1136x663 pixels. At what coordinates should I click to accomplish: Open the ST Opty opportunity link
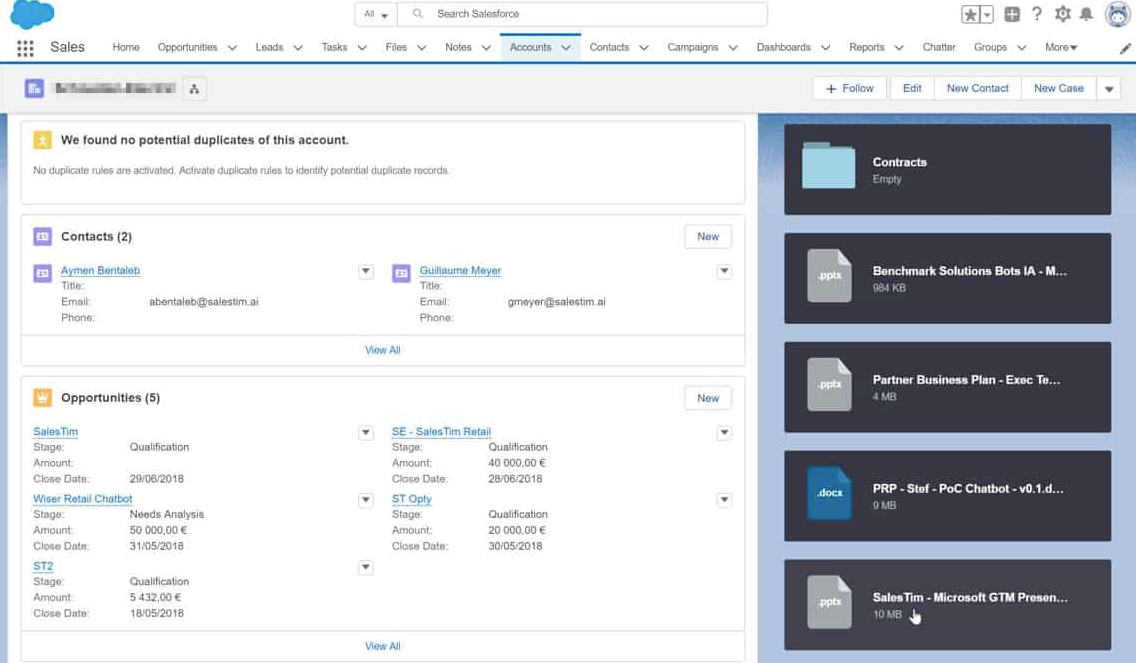(x=412, y=499)
